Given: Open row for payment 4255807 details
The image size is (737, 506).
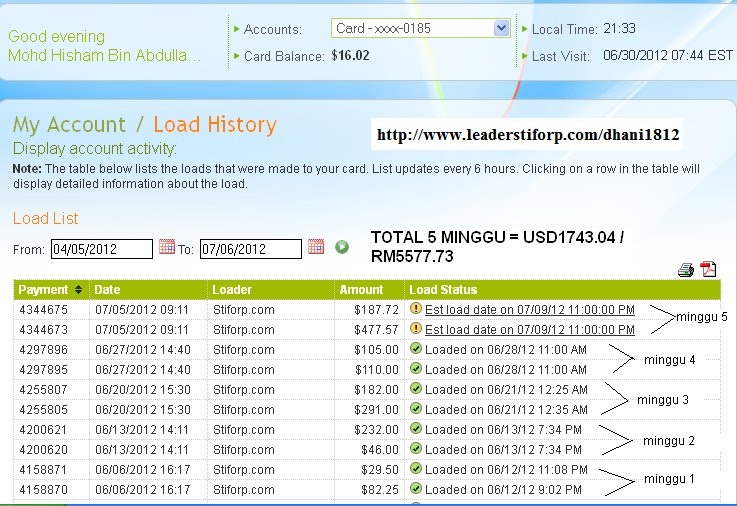Looking at the screenshot, I should (x=367, y=389).
